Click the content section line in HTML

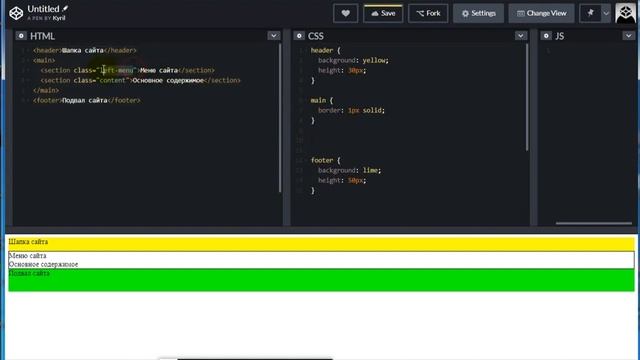(140, 80)
